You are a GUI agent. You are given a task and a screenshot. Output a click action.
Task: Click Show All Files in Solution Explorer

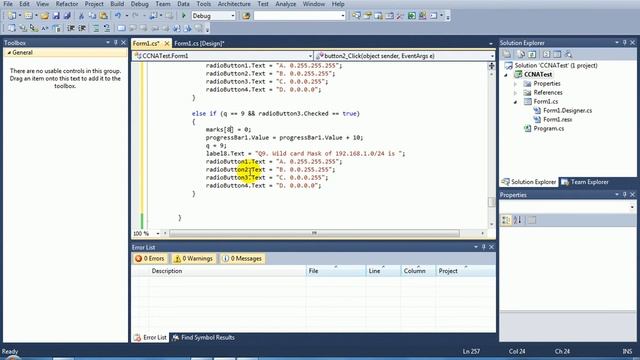[x=521, y=54]
